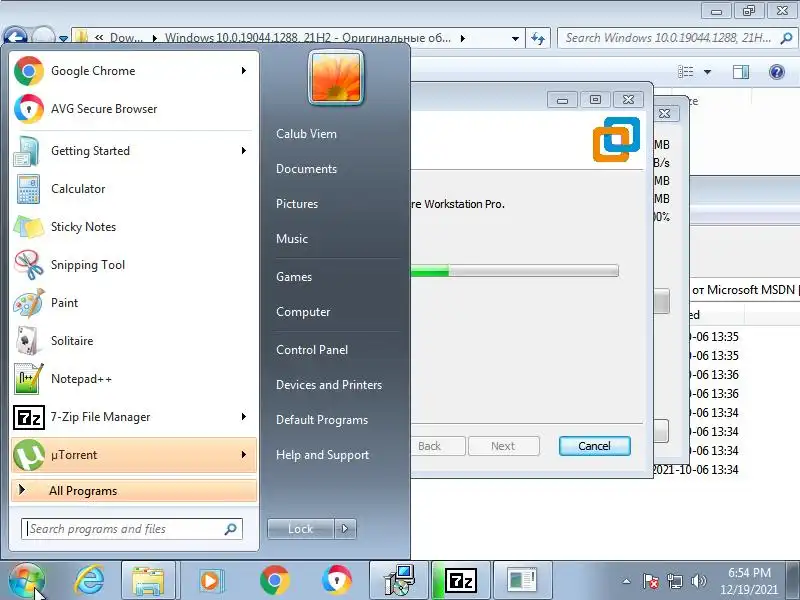Open shutdown options arrow beside Lock
This screenshot has height=600, width=800.
click(x=345, y=529)
